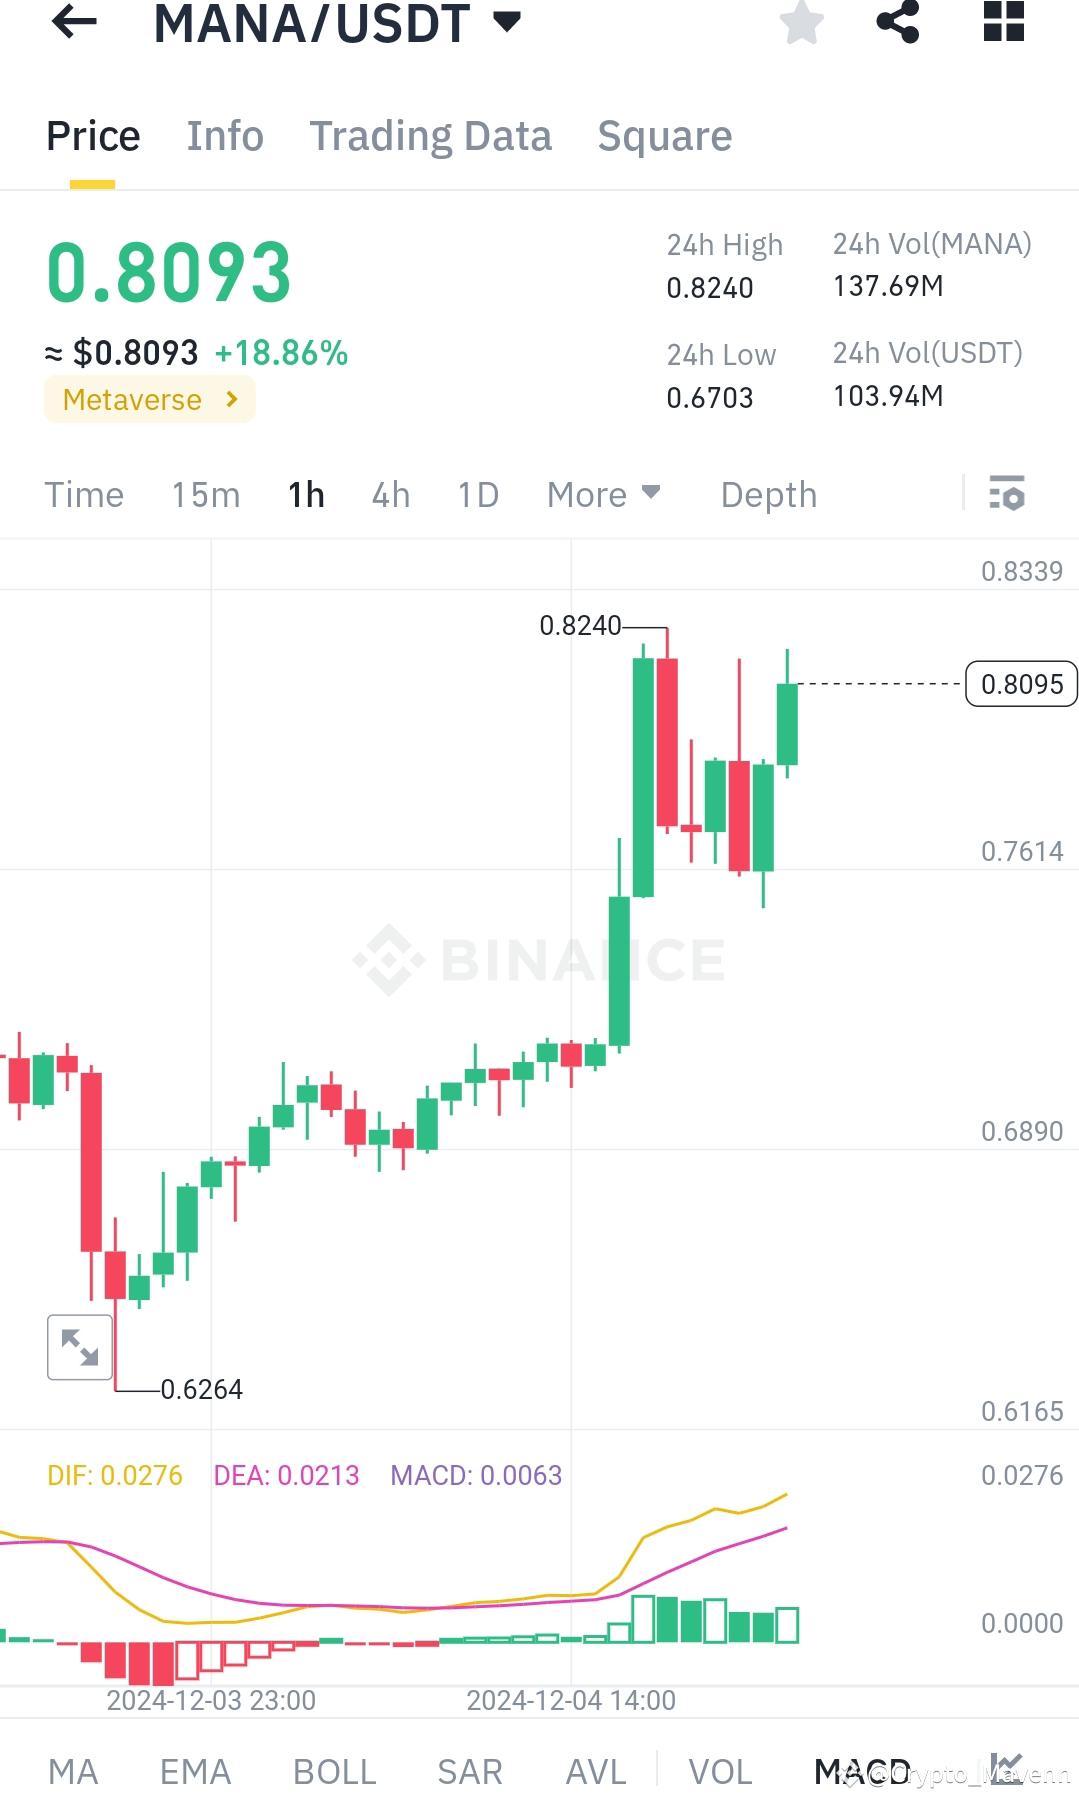The image size is (1079, 1797).
Task: Switch to the Trading Data tab
Action: point(431,136)
